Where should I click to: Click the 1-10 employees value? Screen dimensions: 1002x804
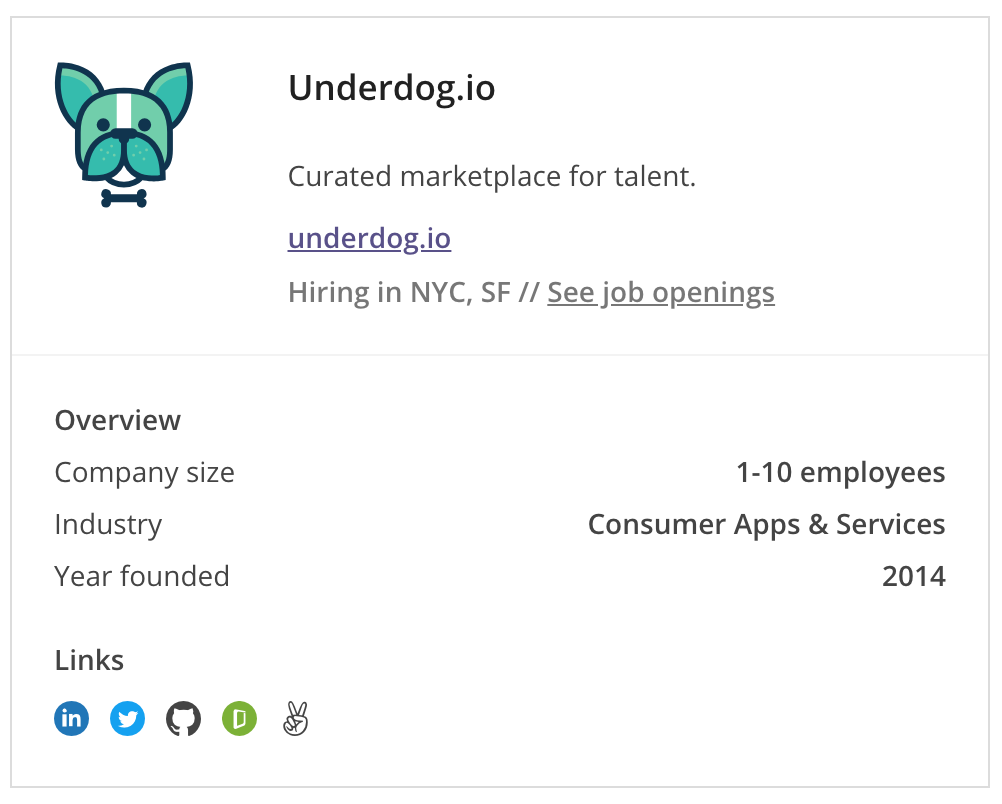click(840, 473)
